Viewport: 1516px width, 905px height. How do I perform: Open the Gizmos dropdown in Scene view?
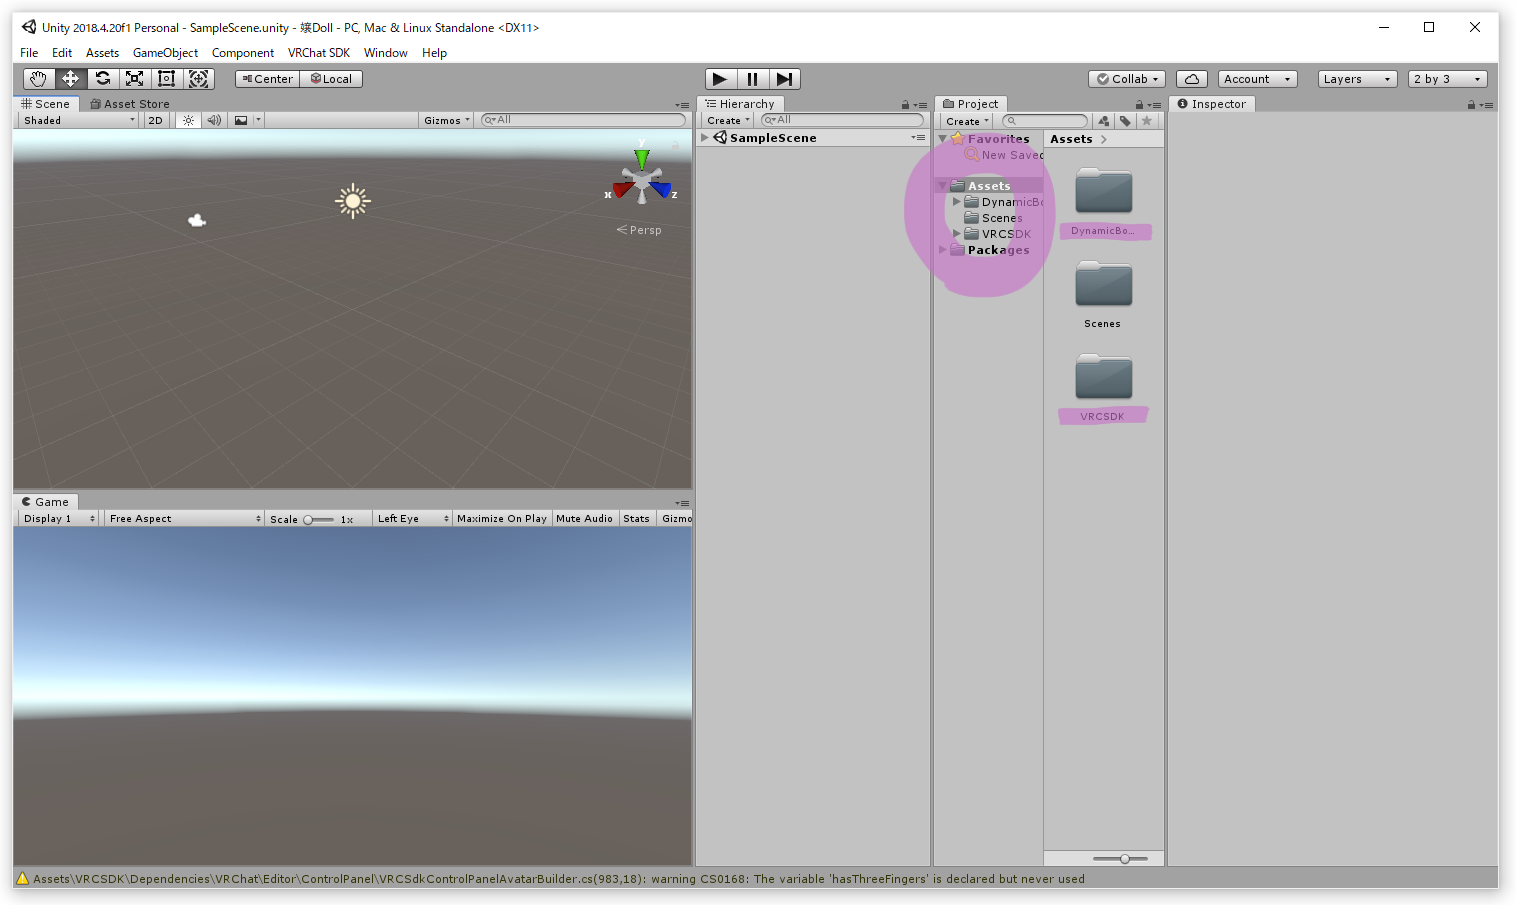click(x=446, y=120)
